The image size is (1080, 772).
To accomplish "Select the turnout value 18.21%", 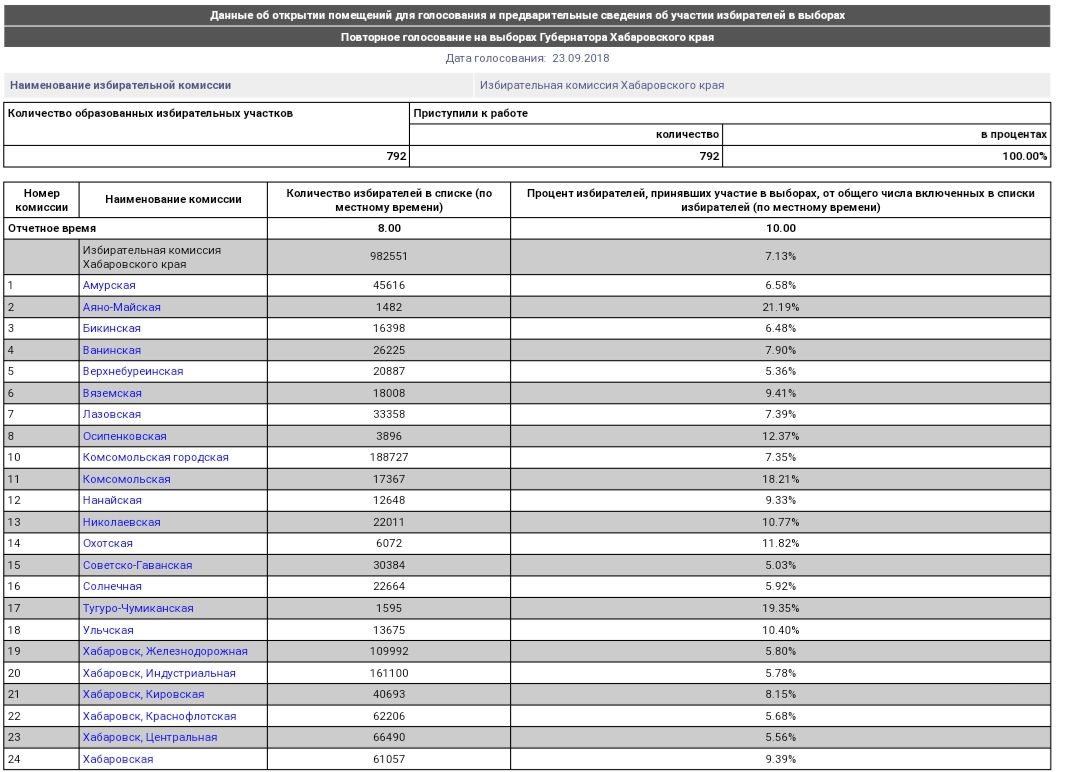I will (780, 479).
